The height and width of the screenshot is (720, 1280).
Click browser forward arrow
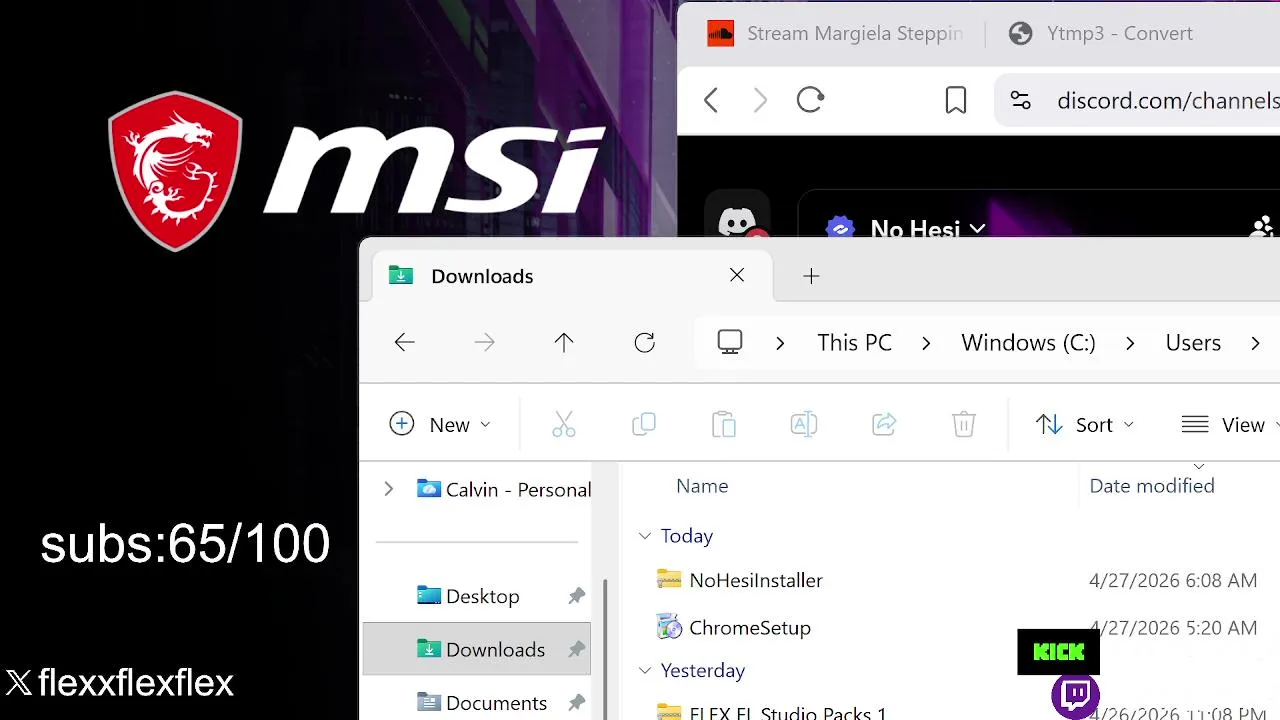[760, 100]
